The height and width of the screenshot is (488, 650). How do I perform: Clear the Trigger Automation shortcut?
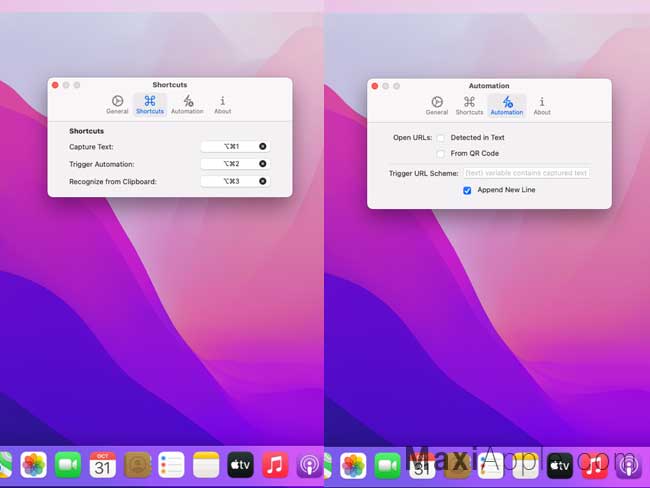(262, 164)
